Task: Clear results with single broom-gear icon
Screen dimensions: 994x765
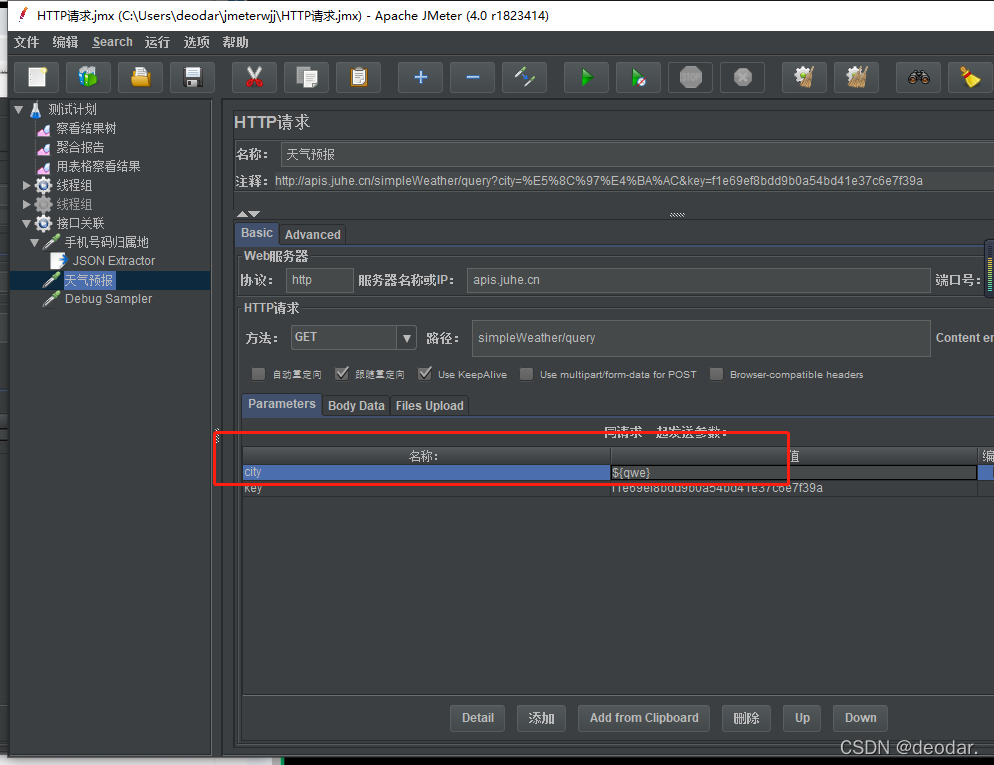Action: point(804,77)
